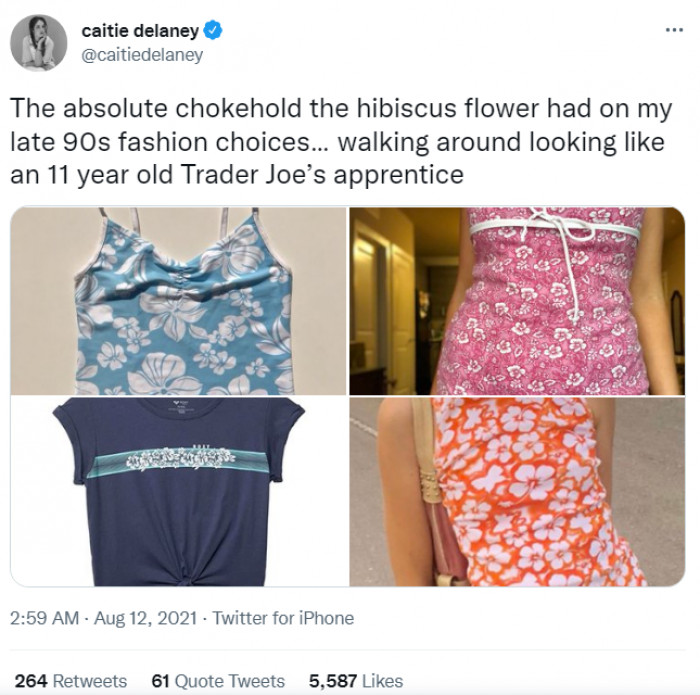This screenshot has width=700, height=695.
Task: Click the Twitter for iPhone source link
Action: [282, 618]
